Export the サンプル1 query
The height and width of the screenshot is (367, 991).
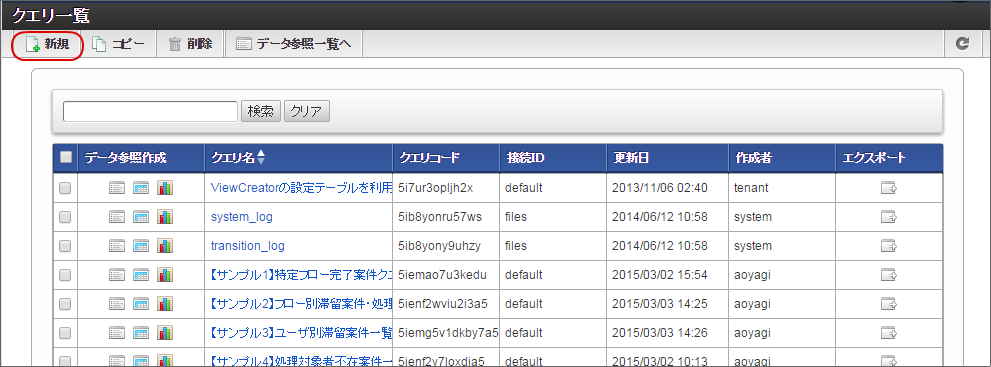[889, 275]
